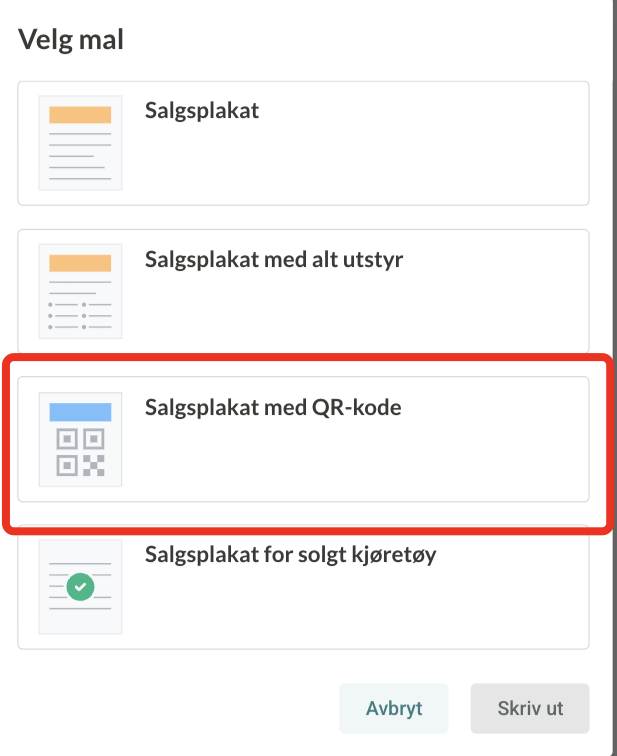Click the 'Salgsplakat med alt utstyr' title text

click(x=274, y=261)
